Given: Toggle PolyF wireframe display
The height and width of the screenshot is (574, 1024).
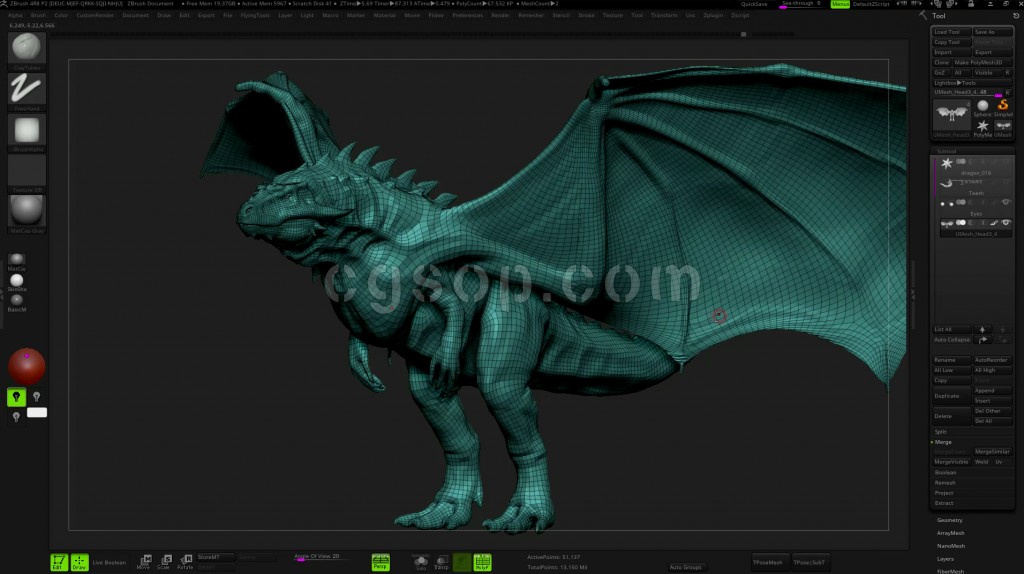Looking at the screenshot, I should [x=482, y=562].
